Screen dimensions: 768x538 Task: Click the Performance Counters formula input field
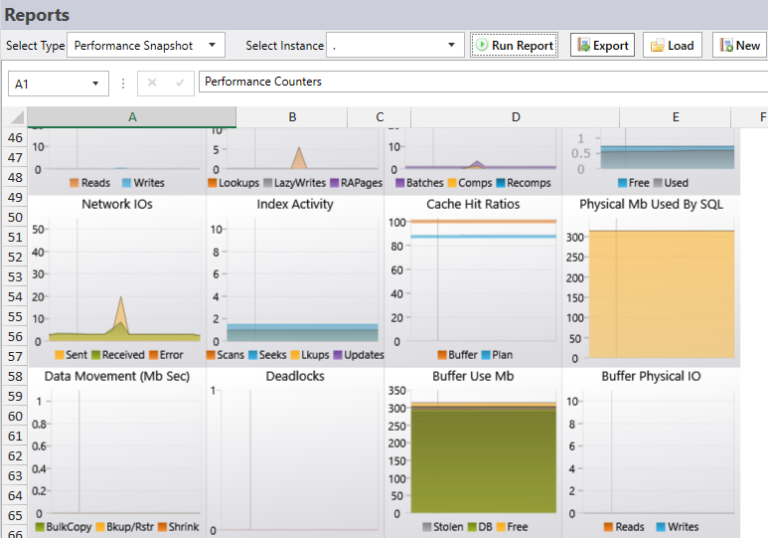[480, 82]
